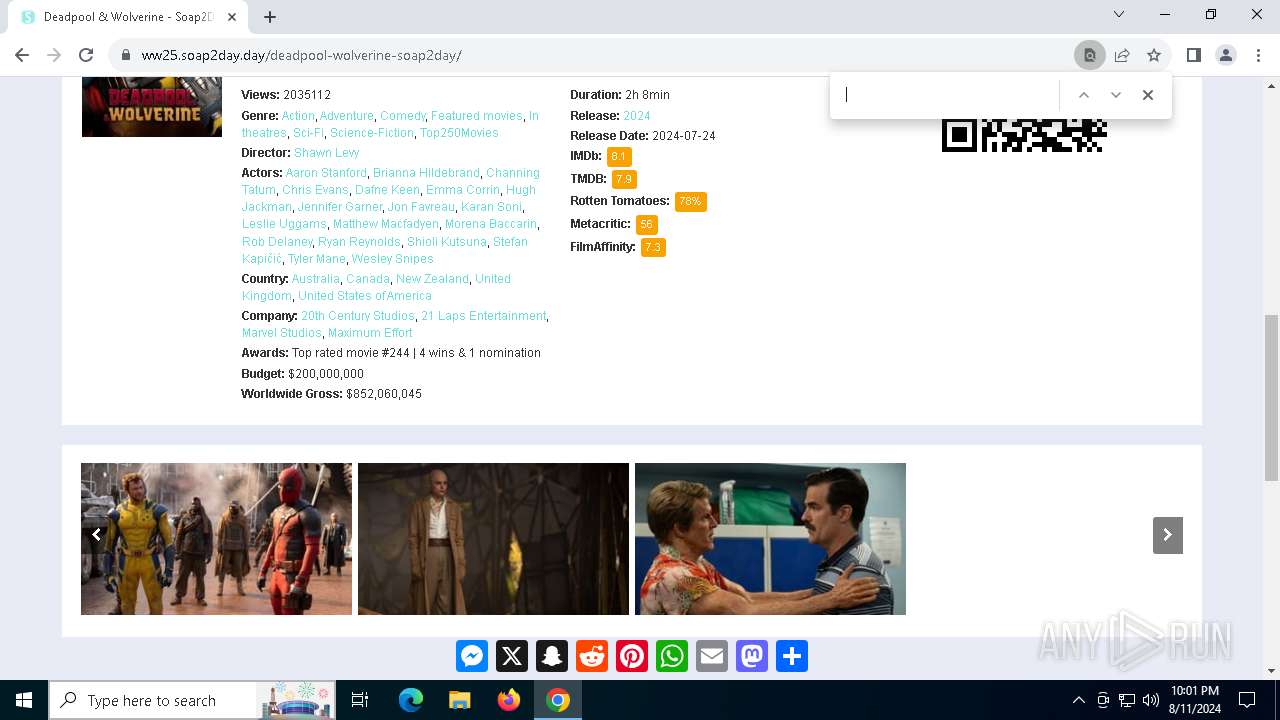Share on X using the X icon
Viewport: 1280px width, 720px height.
(512, 656)
